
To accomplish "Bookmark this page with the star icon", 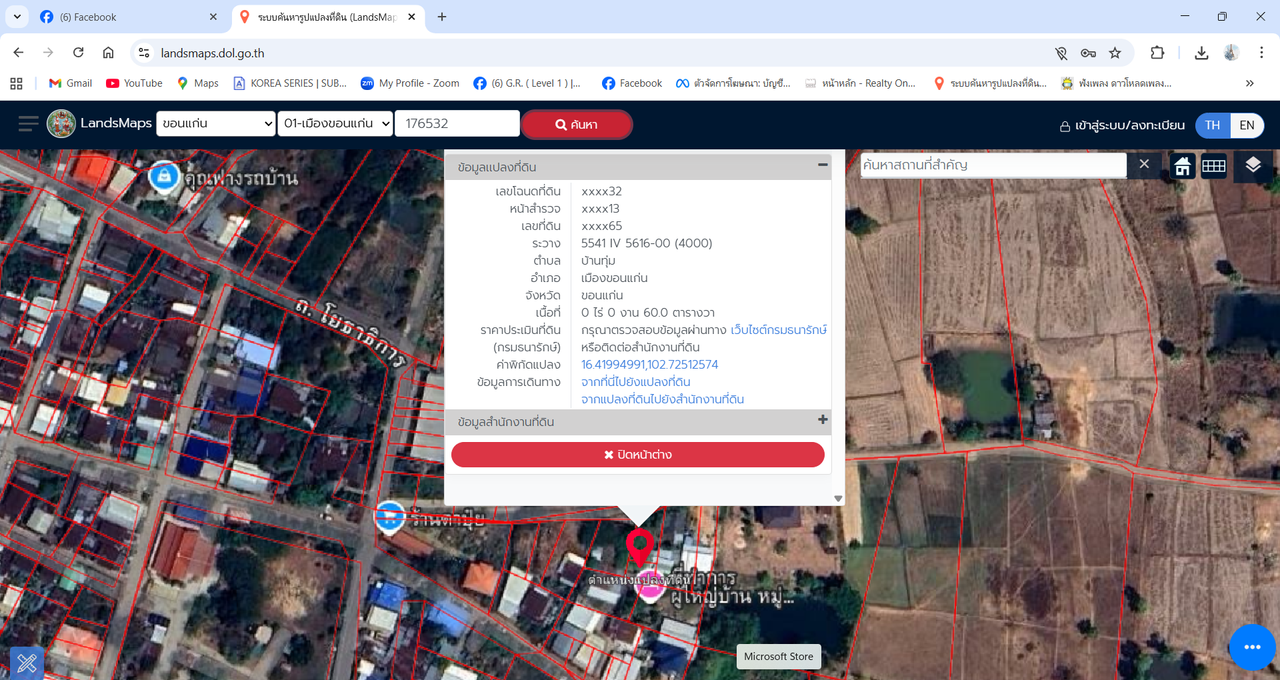I will pos(1115,53).
